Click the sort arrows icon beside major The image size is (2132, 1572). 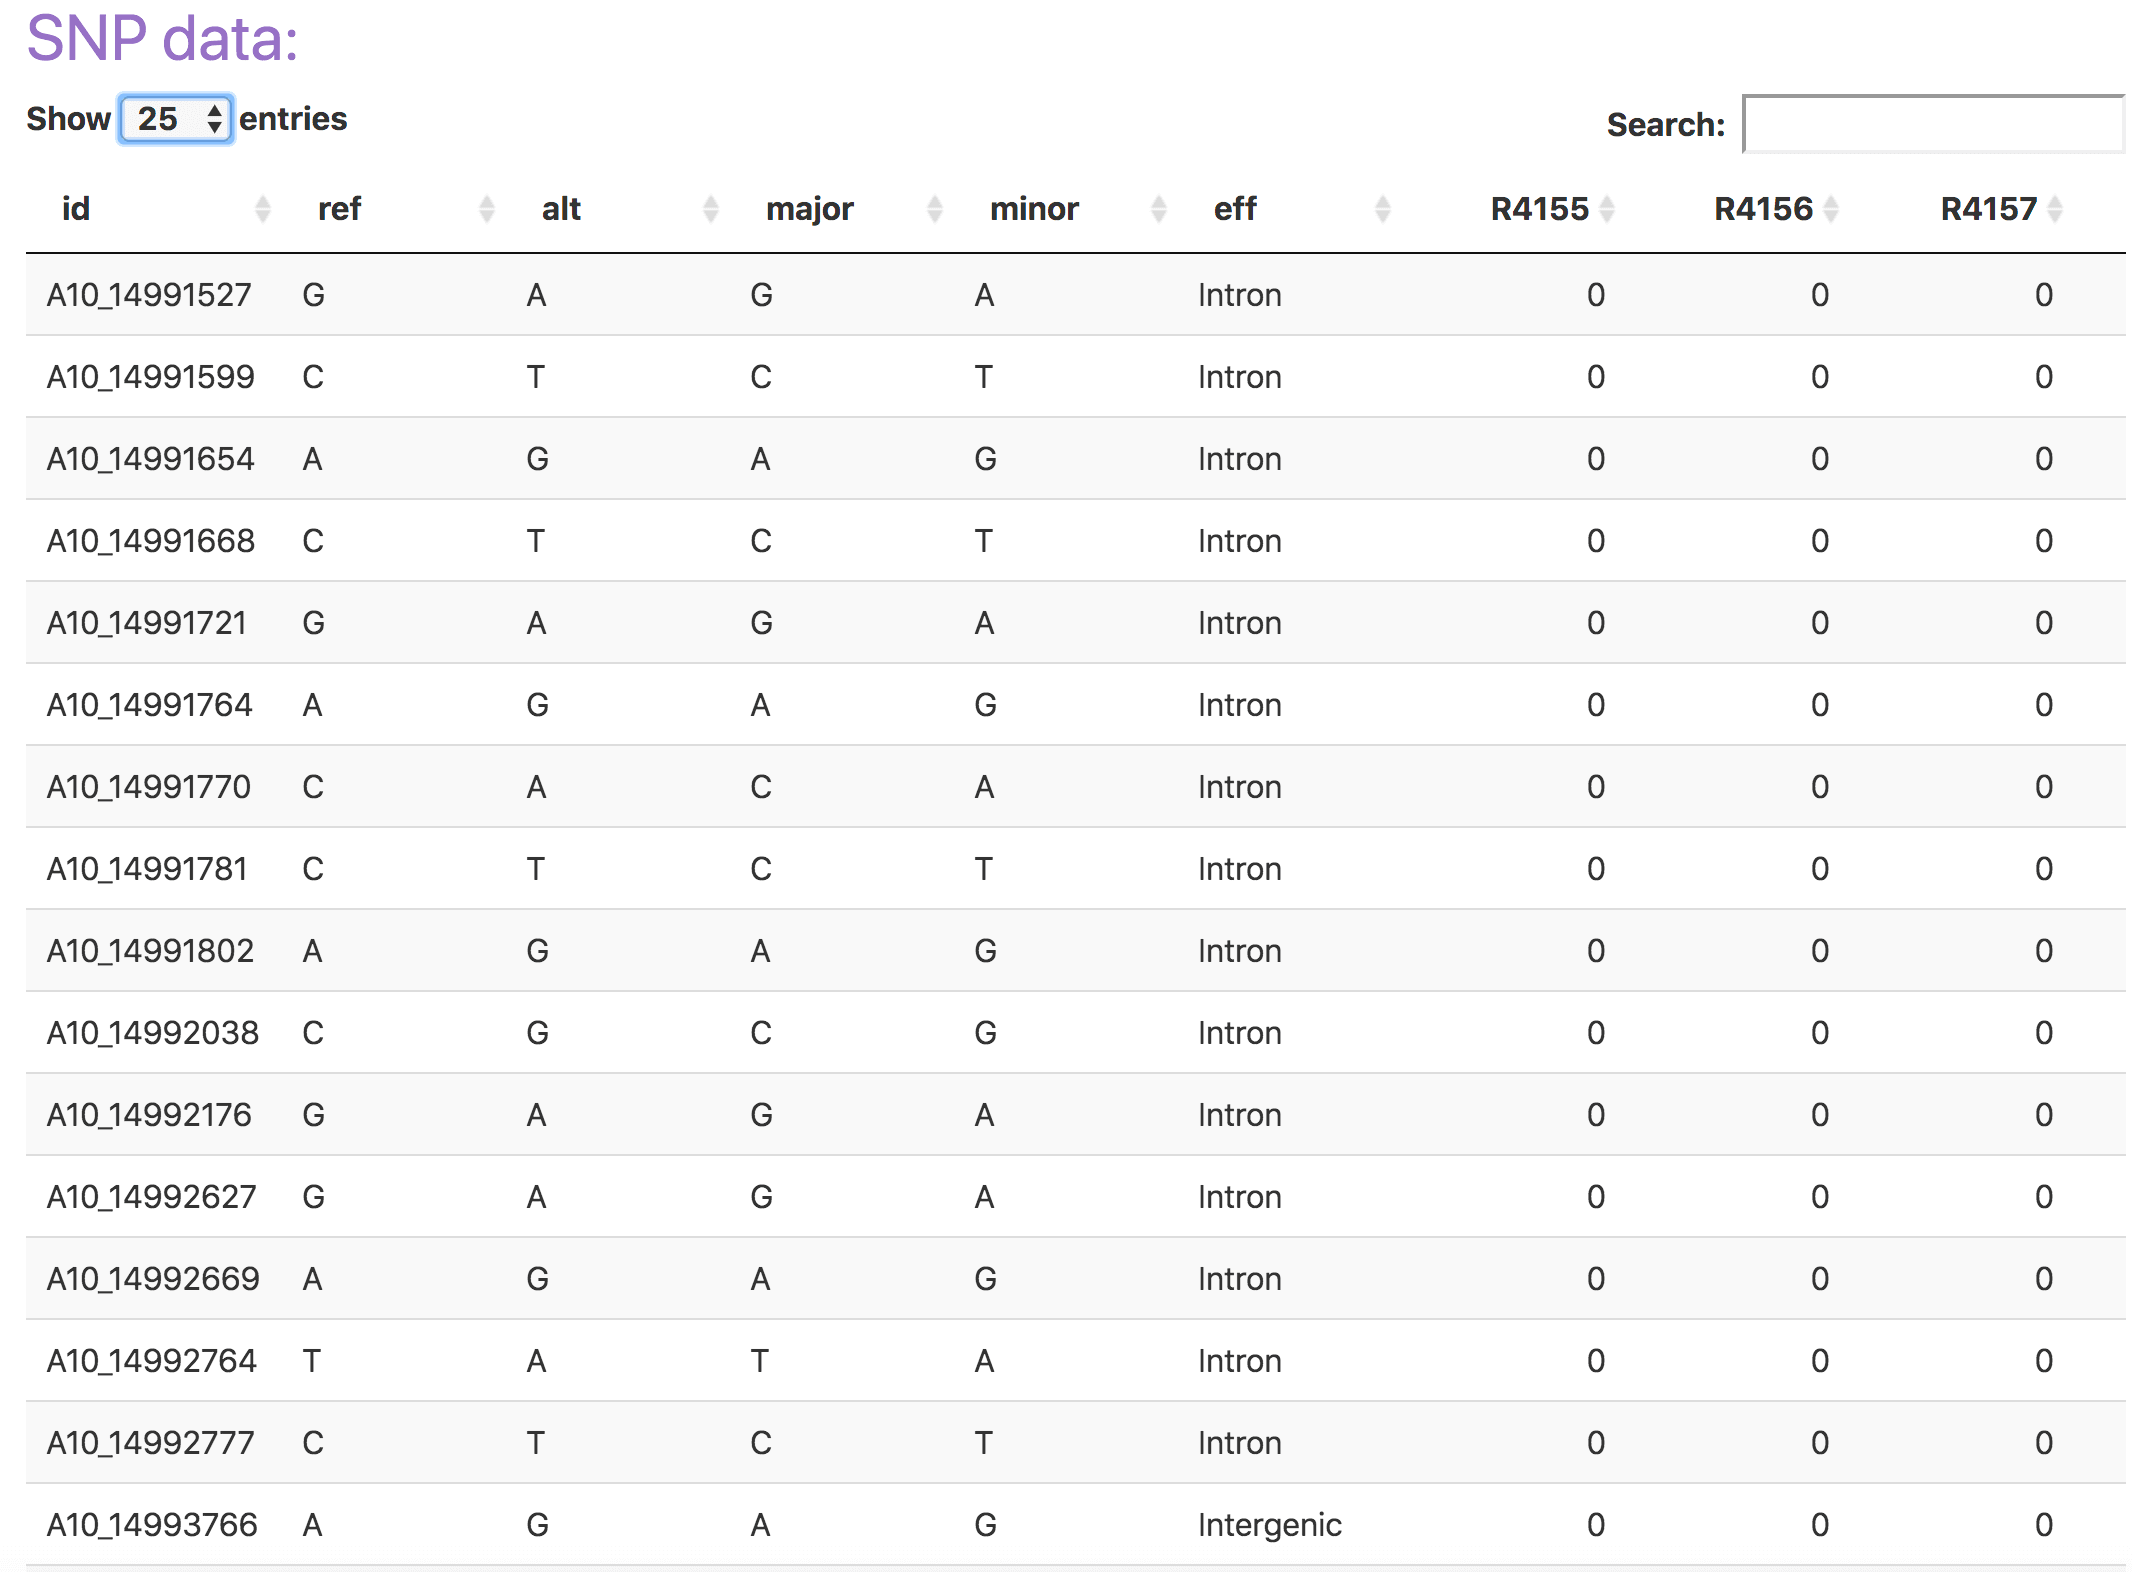935,209
